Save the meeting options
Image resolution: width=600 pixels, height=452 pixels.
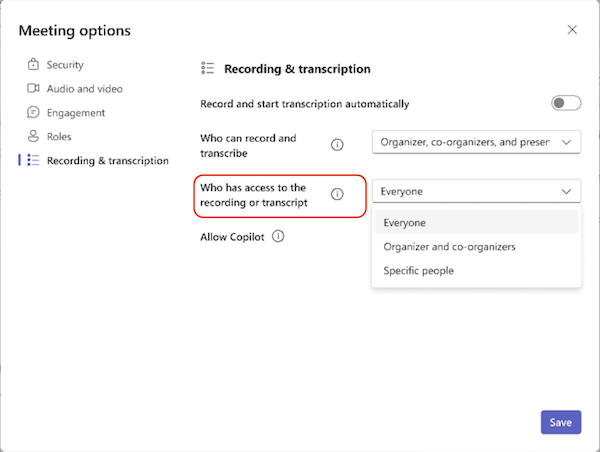click(561, 422)
